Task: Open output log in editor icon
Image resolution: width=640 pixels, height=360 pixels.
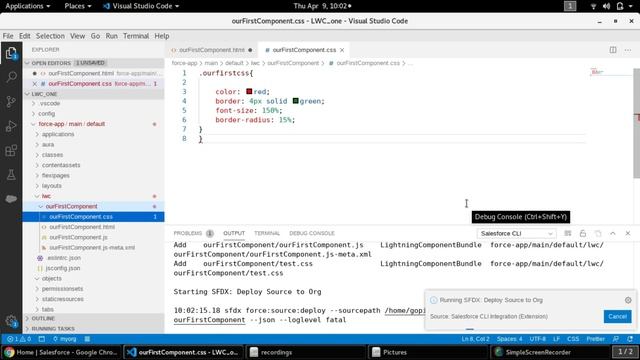Action: tap(598, 233)
